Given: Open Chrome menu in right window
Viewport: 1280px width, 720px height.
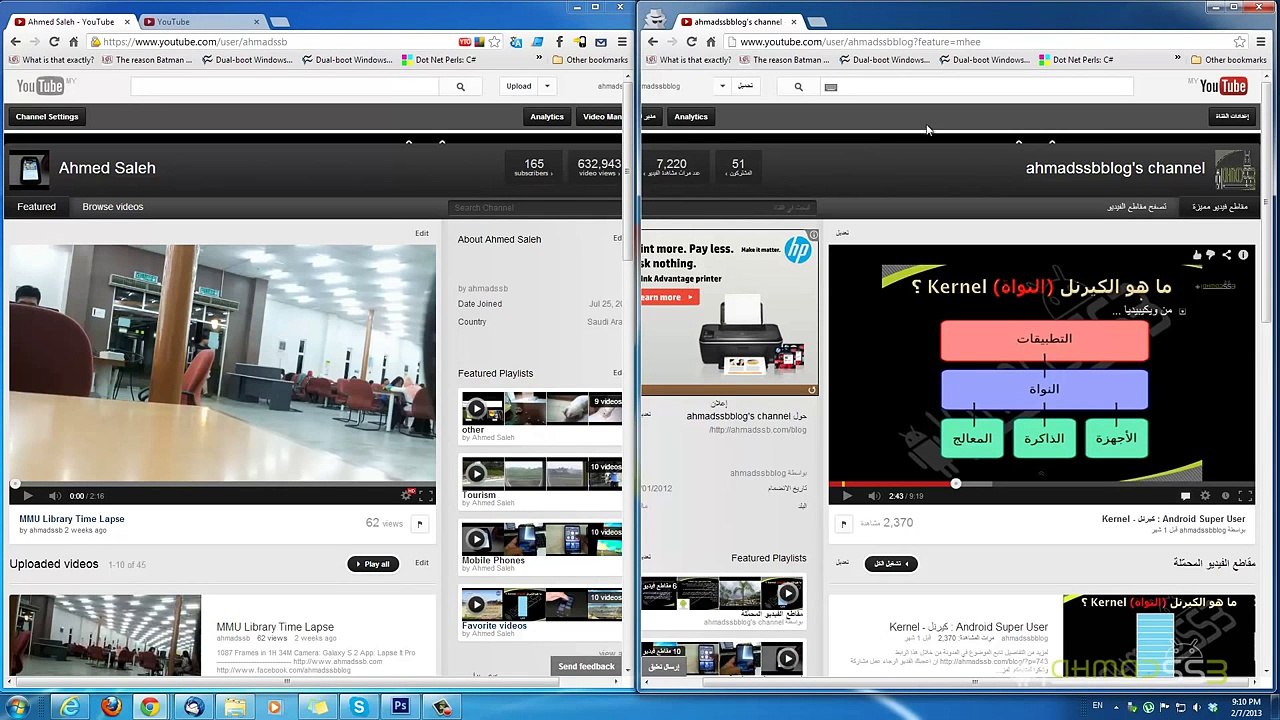Looking at the screenshot, I should pos(1260,42).
